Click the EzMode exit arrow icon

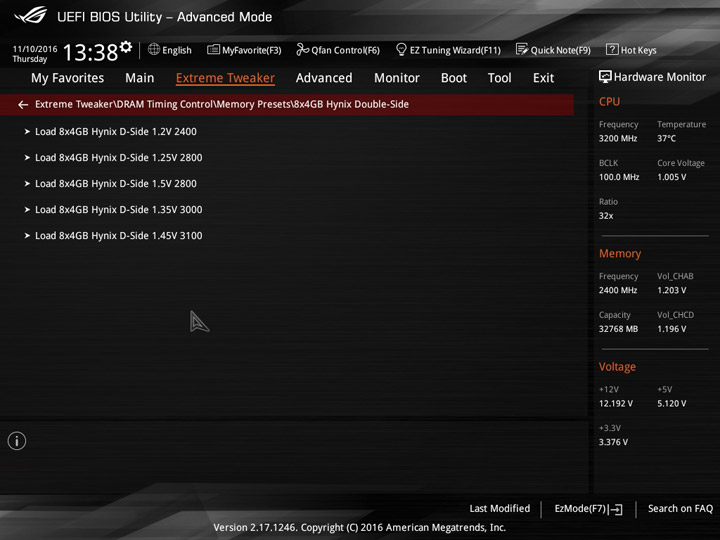point(615,509)
